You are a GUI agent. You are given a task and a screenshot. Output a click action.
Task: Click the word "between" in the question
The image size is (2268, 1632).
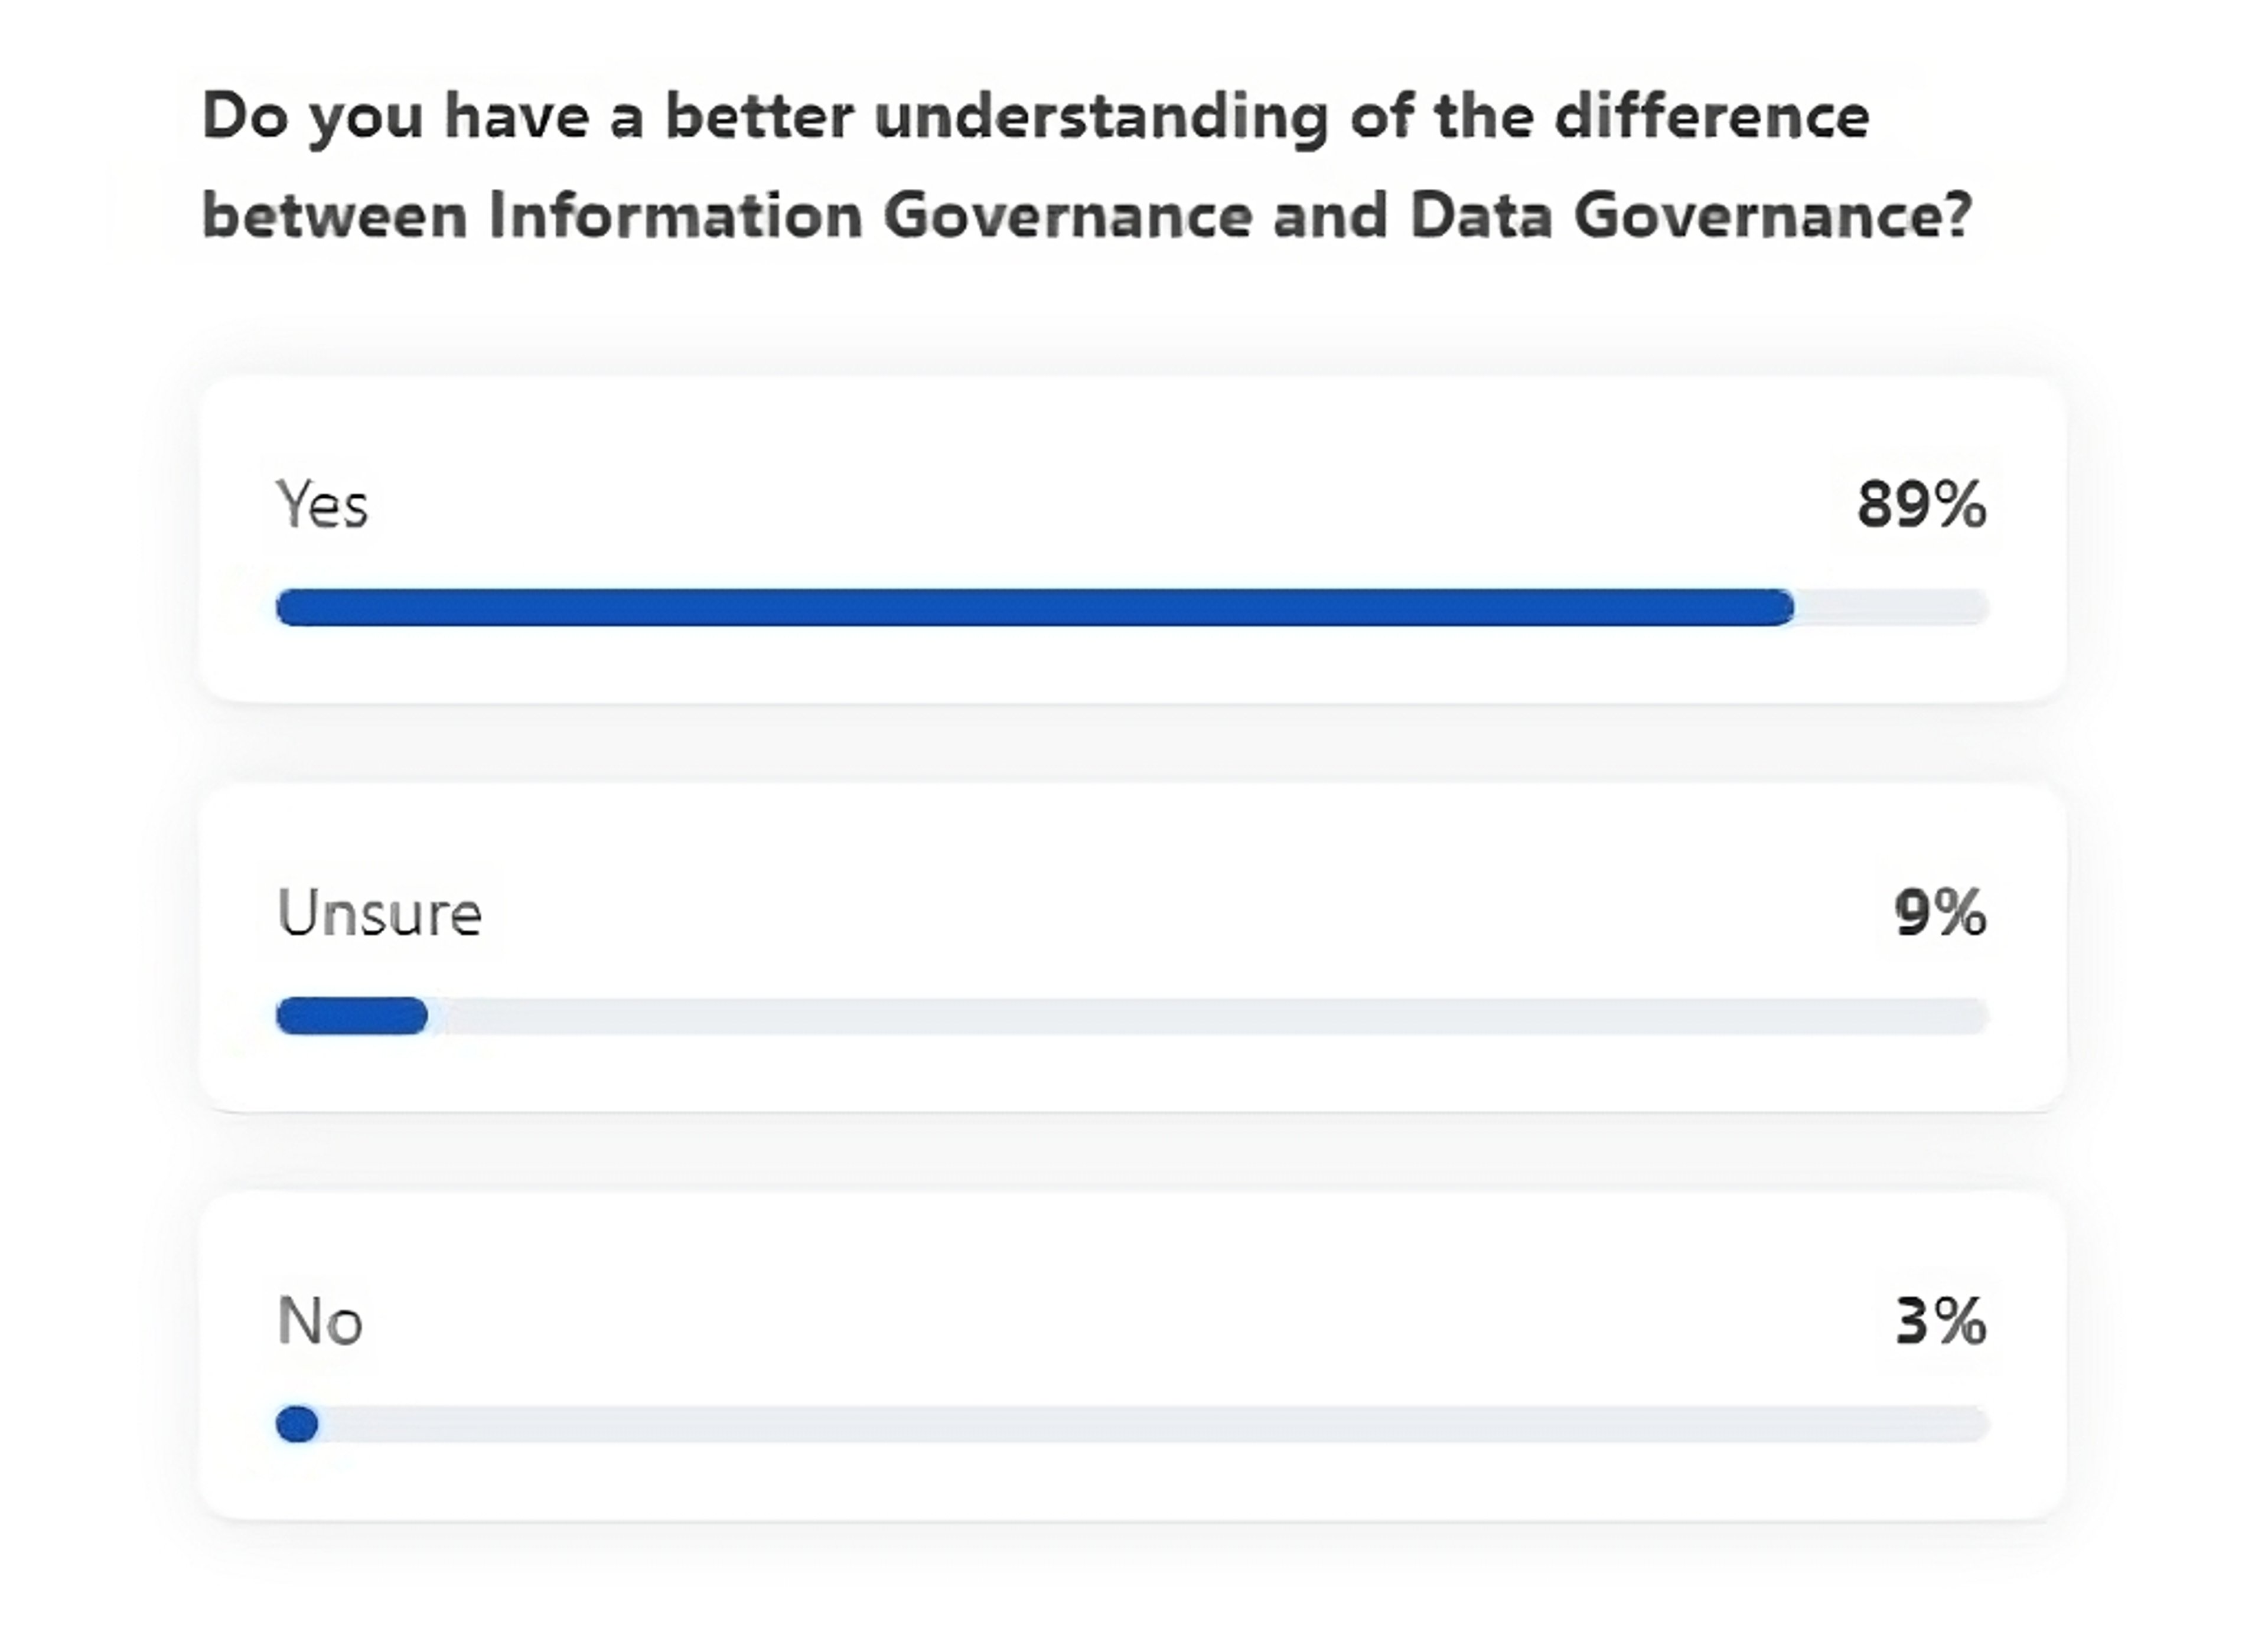[335, 216]
